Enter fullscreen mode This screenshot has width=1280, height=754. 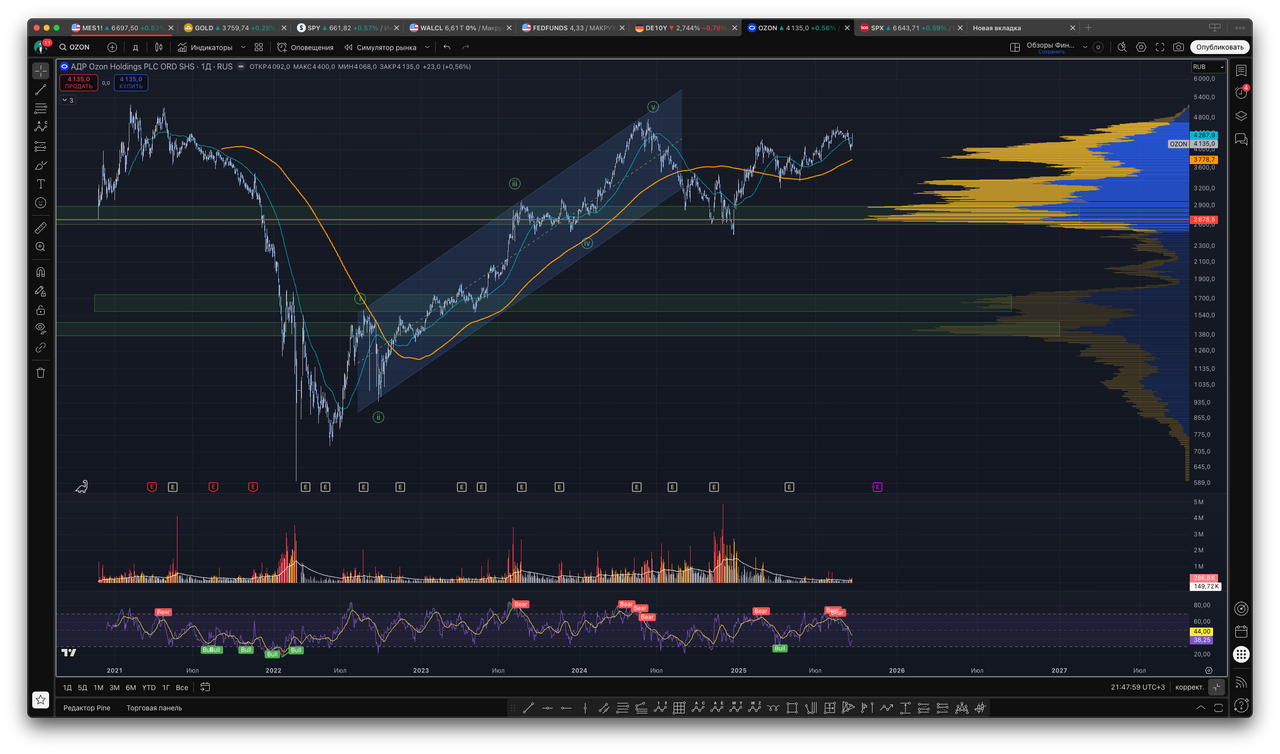point(1160,47)
